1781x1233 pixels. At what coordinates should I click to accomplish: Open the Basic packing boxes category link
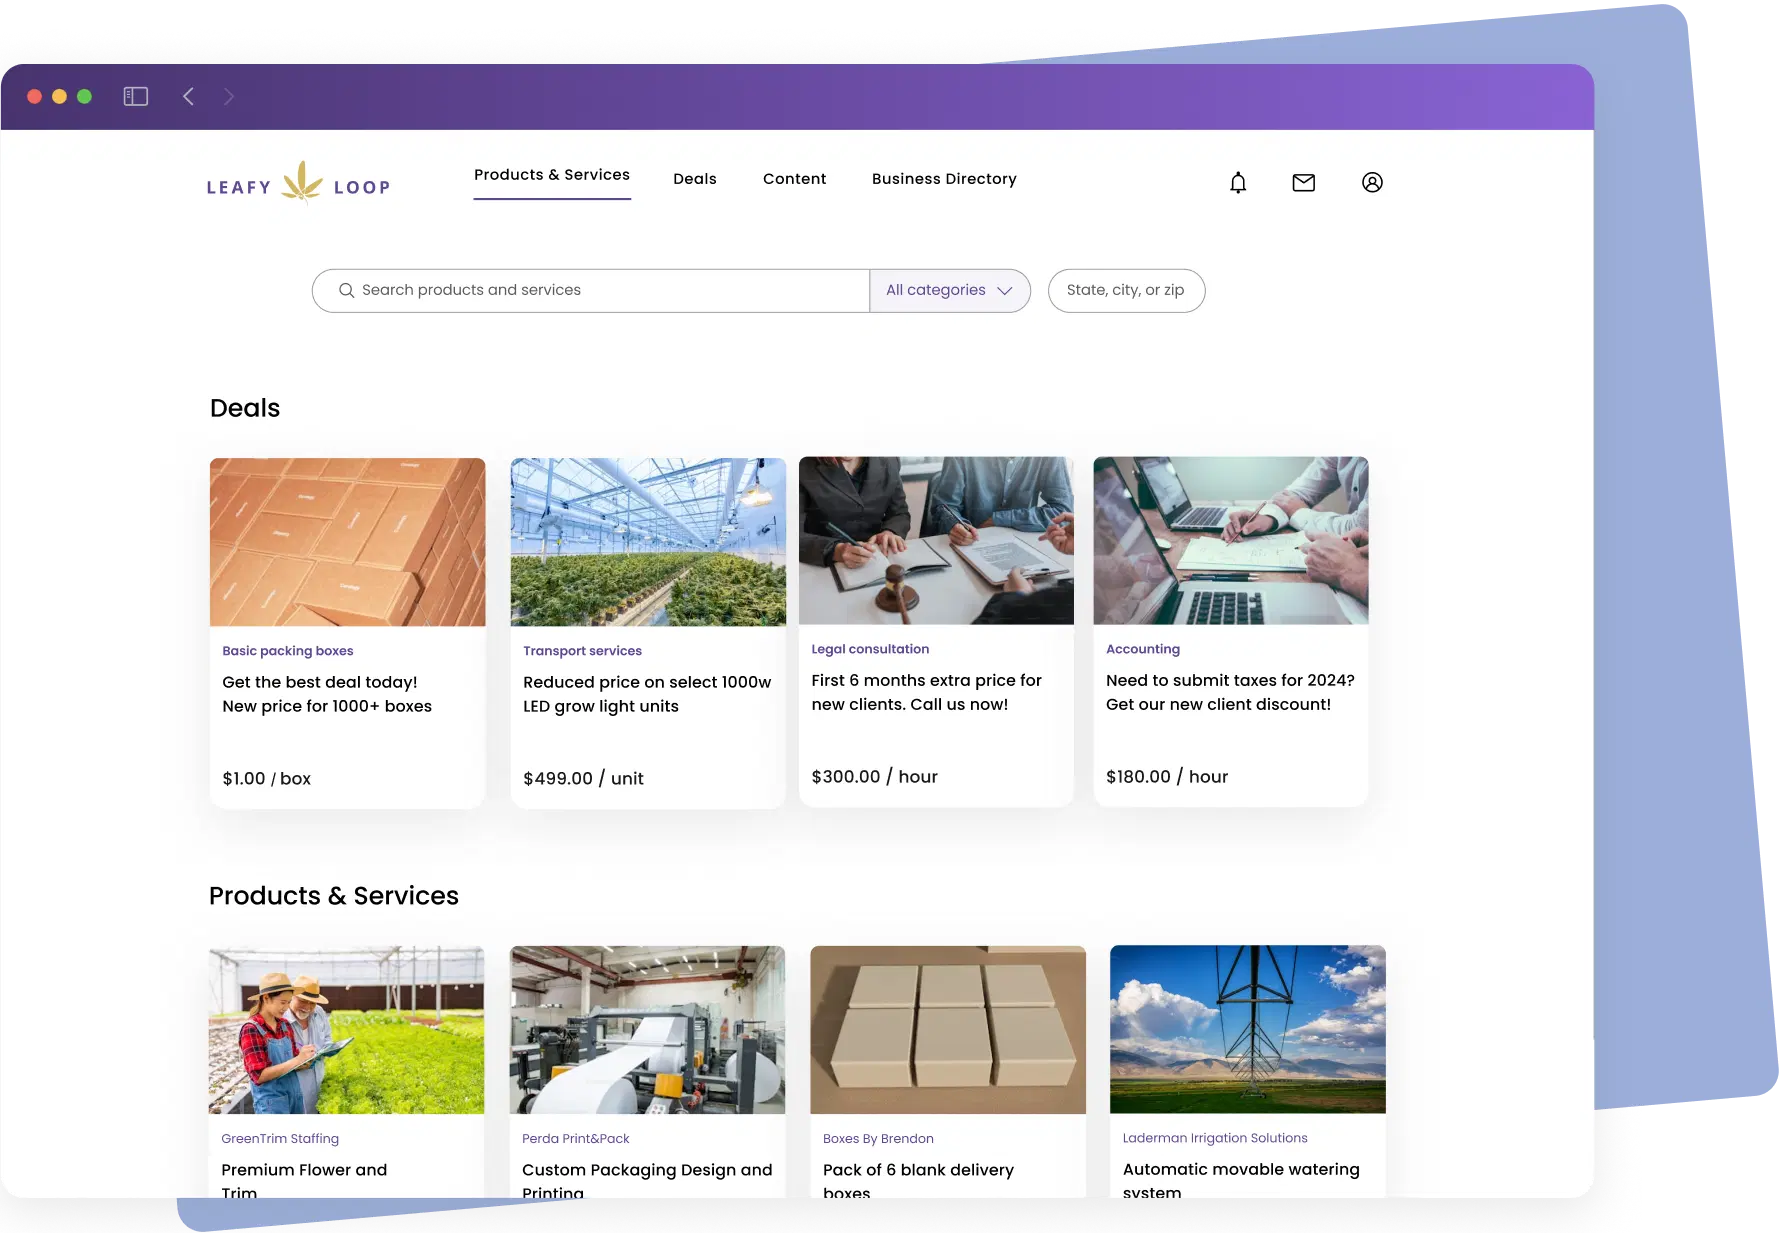[x=287, y=650]
